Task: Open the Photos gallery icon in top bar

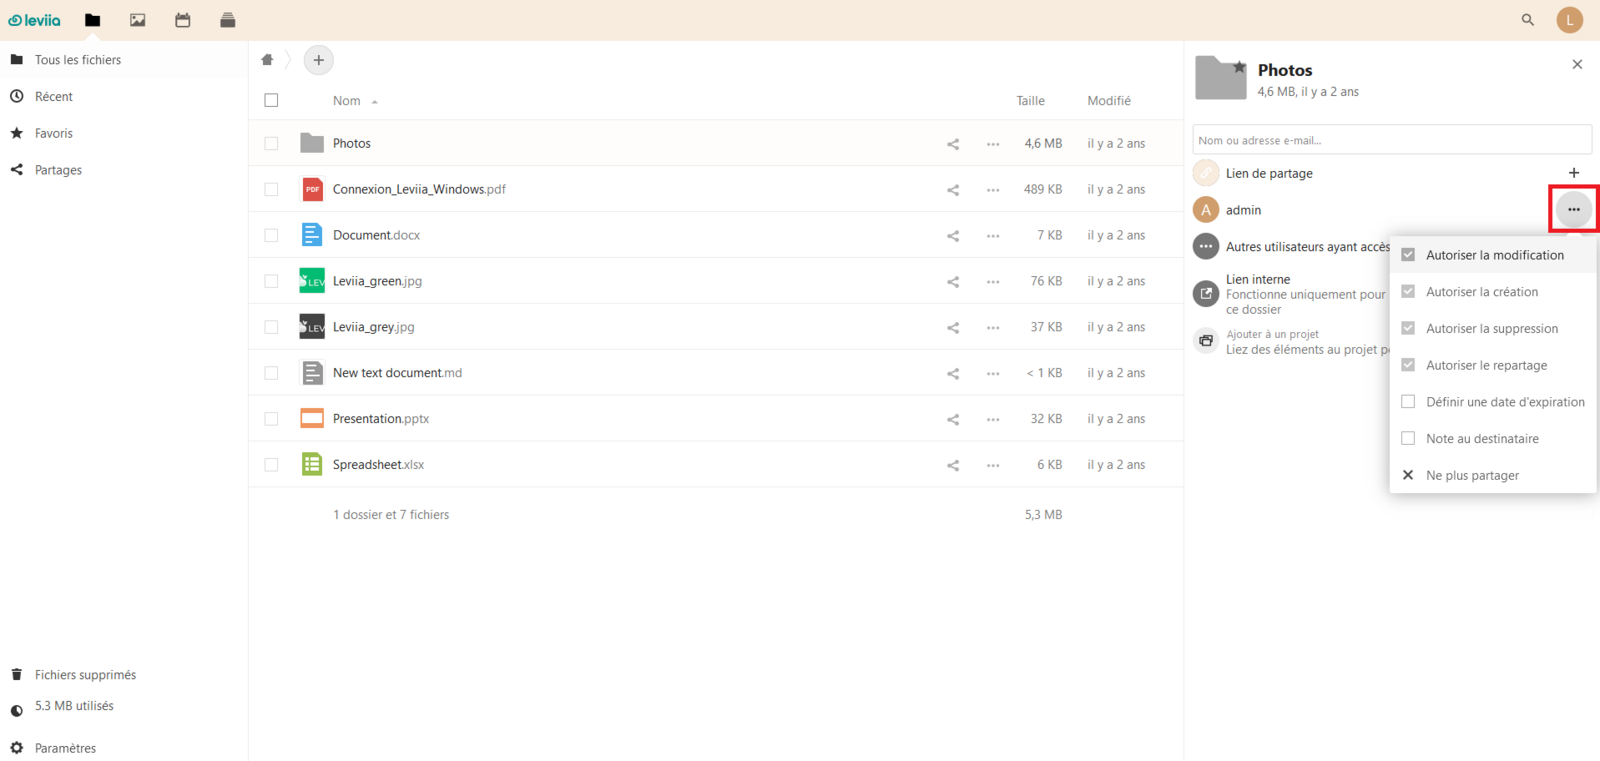Action: coord(138,20)
